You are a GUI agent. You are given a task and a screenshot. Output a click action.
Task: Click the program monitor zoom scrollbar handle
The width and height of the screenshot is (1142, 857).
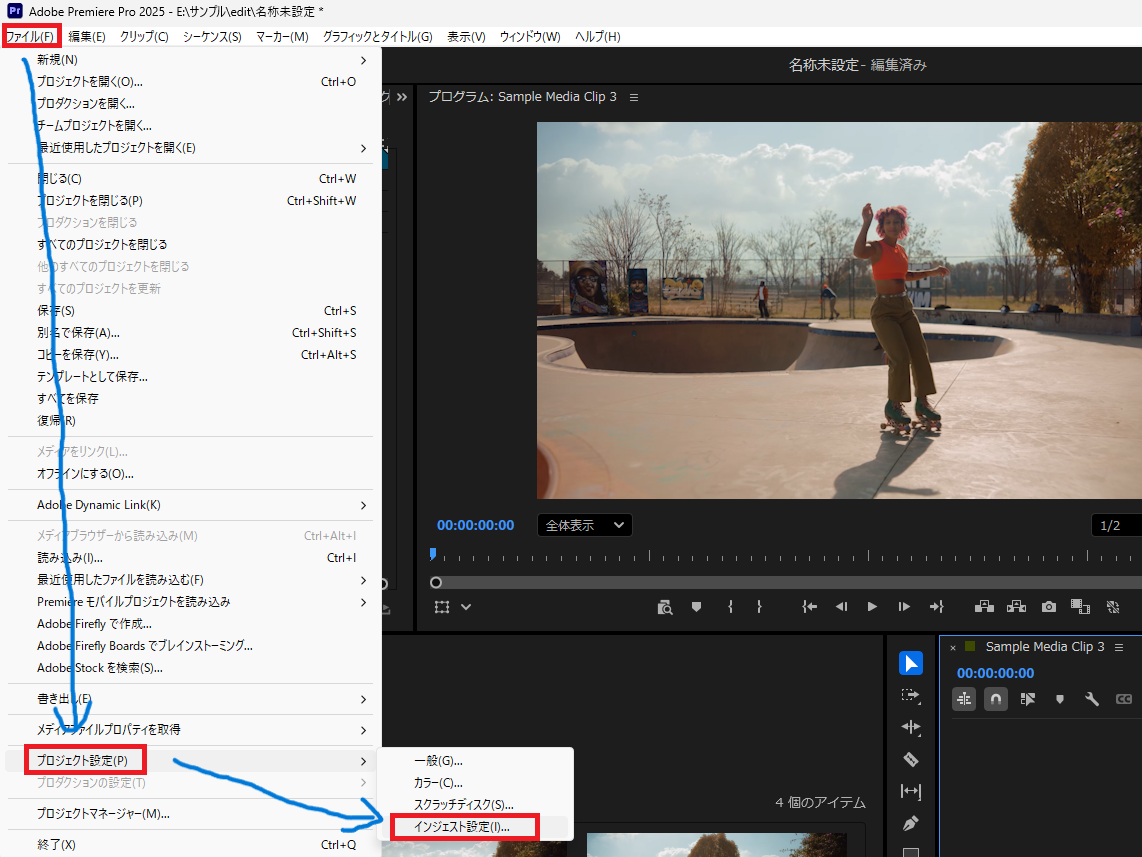(436, 582)
